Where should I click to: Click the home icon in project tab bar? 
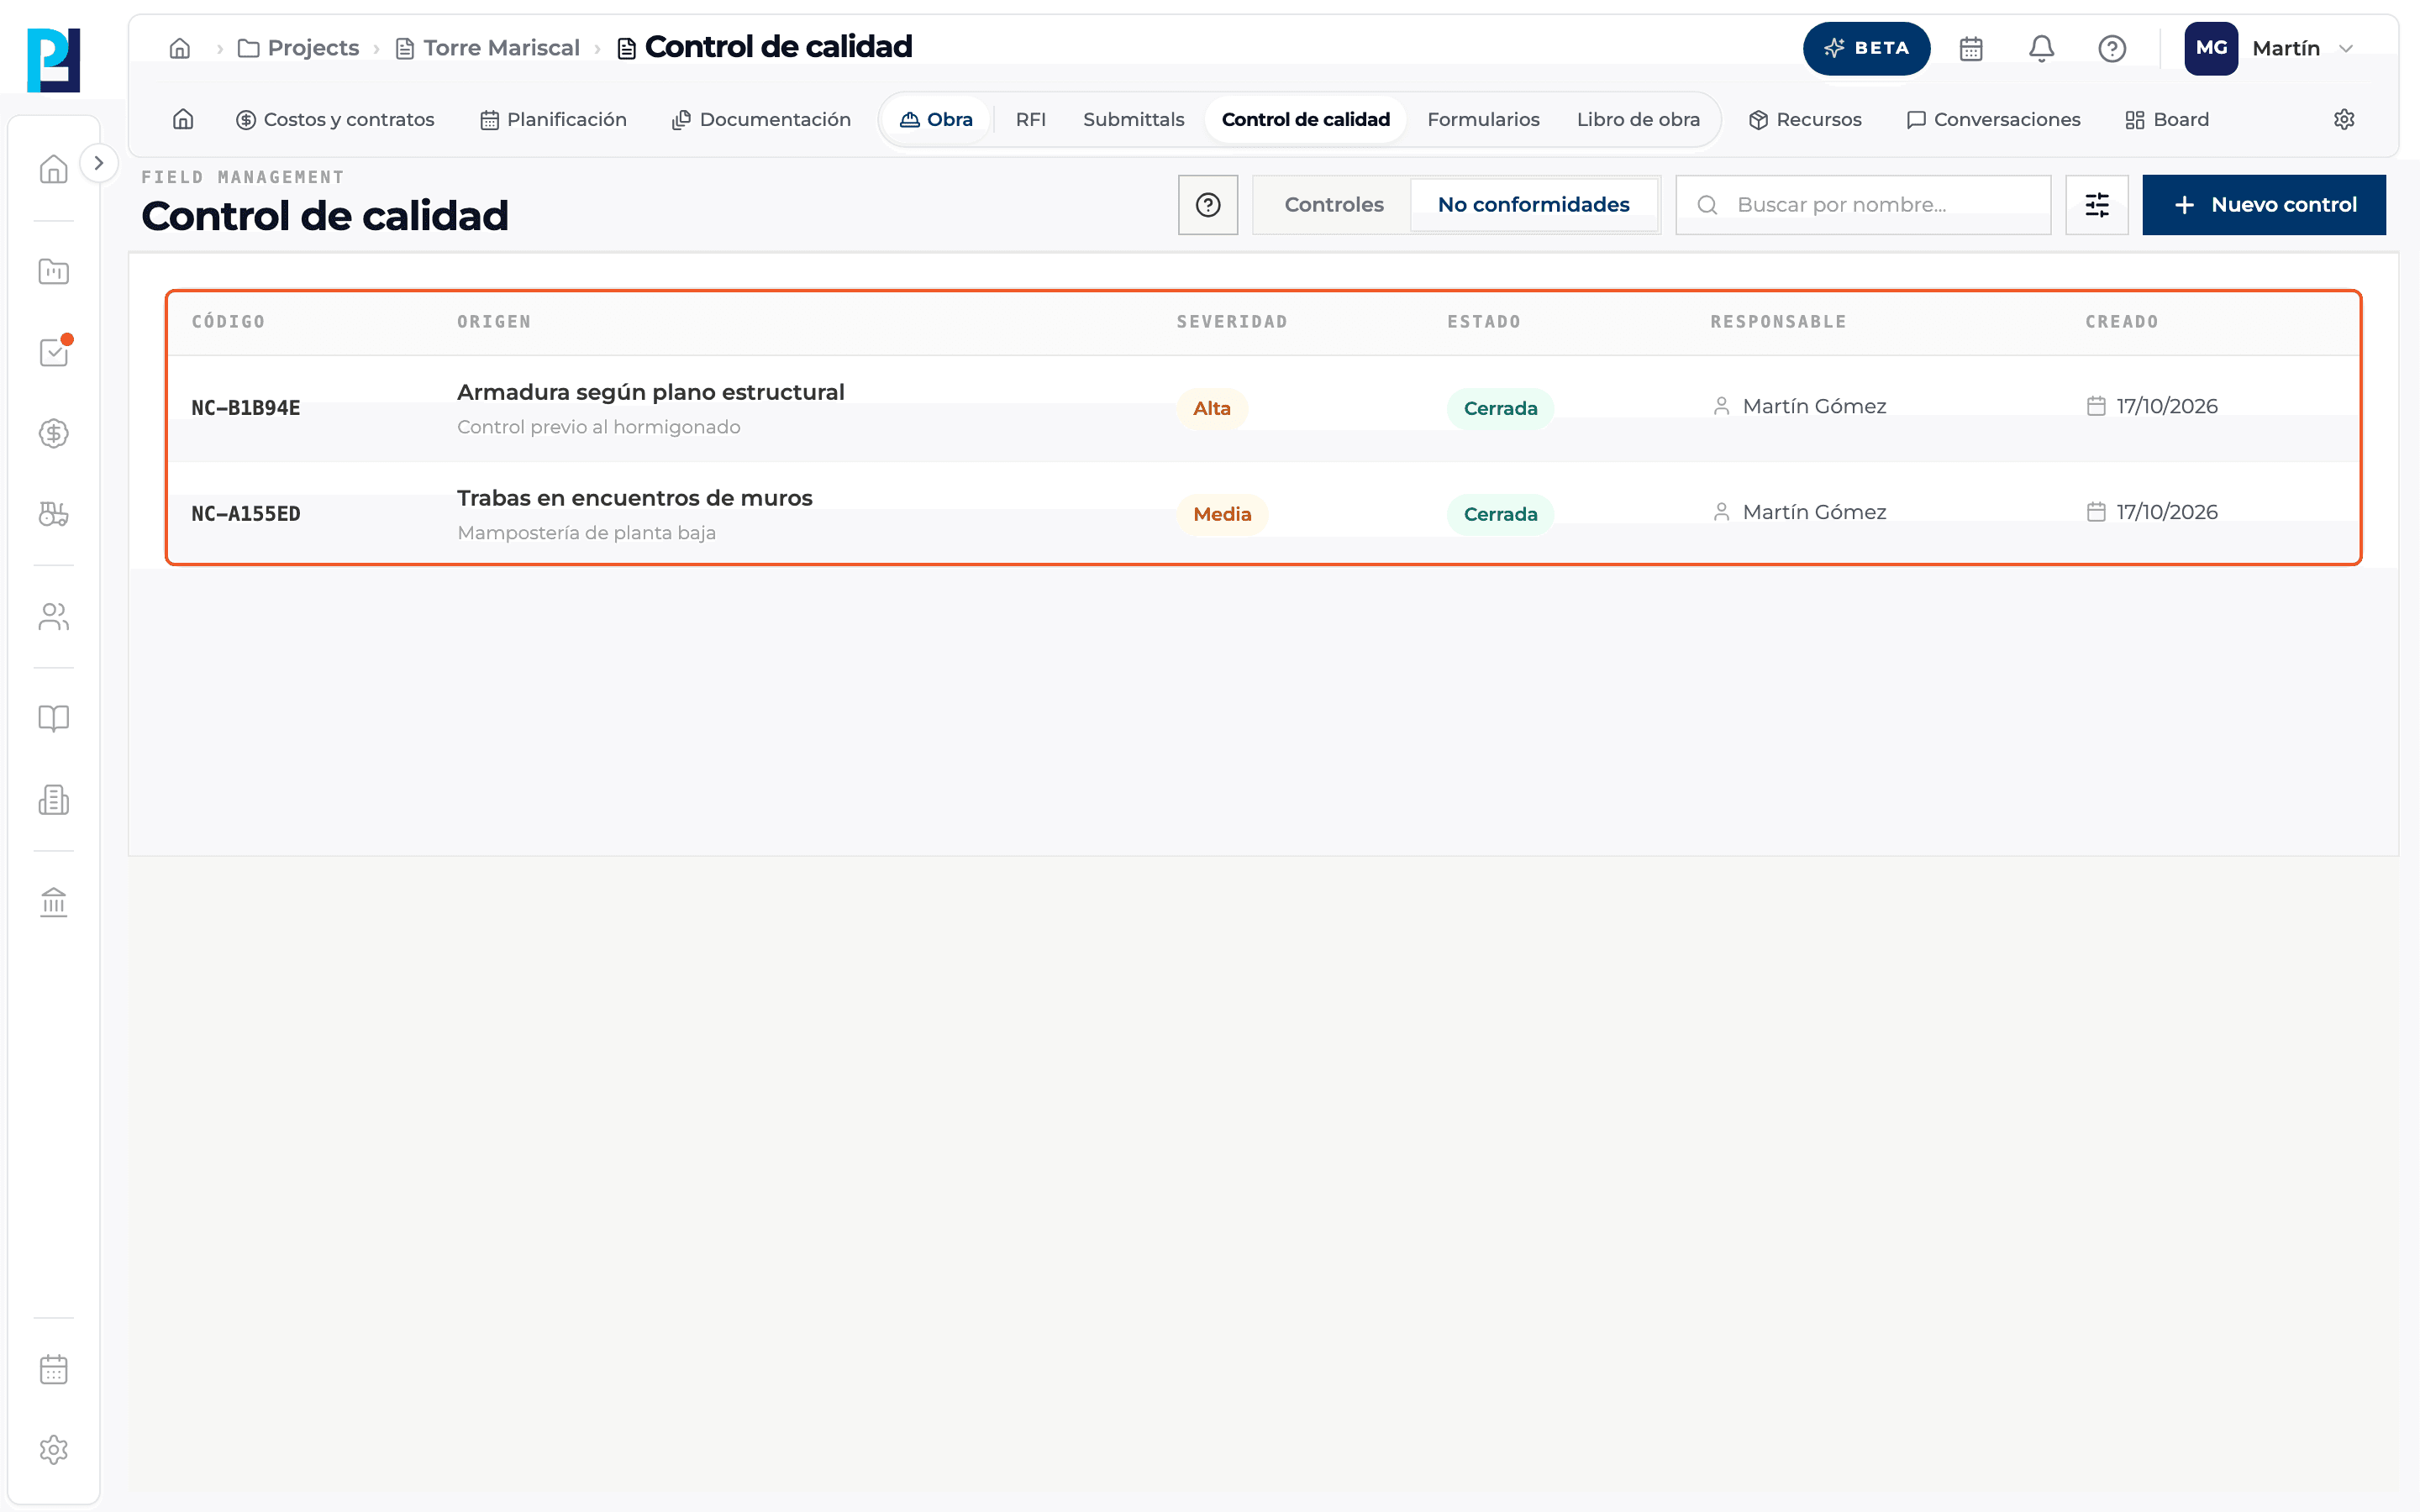(183, 119)
